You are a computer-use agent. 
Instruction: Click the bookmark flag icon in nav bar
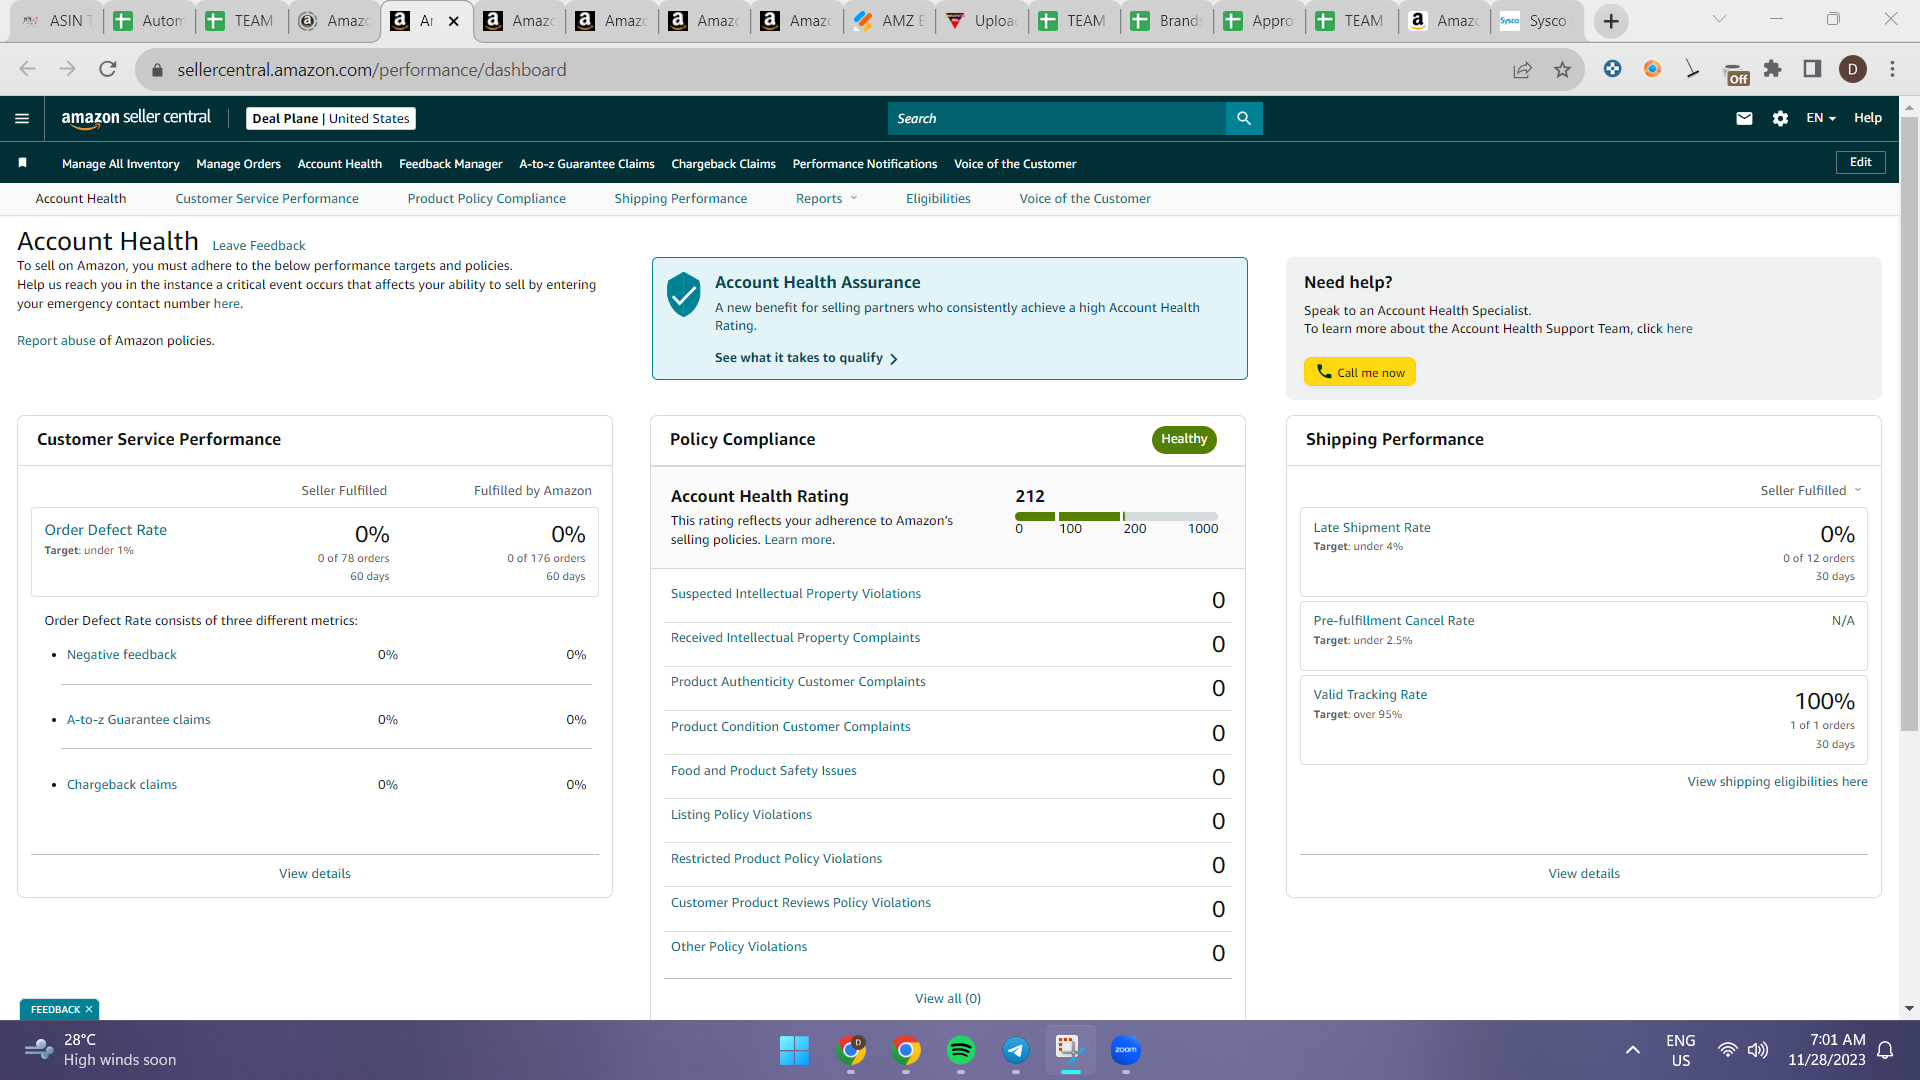point(22,163)
